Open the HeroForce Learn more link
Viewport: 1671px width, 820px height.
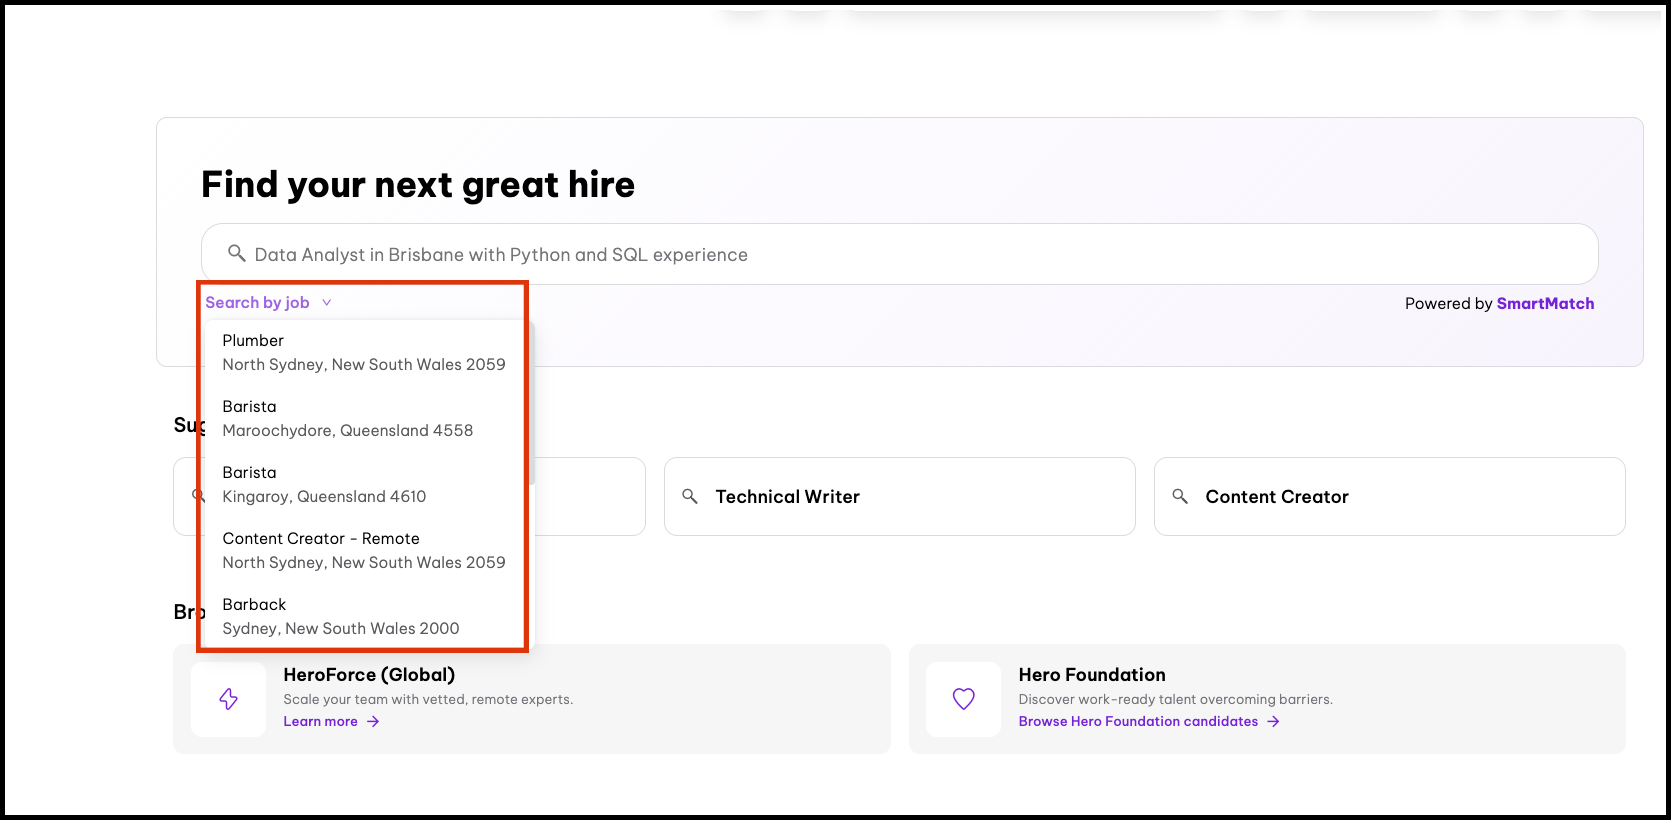pyautogui.click(x=321, y=722)
